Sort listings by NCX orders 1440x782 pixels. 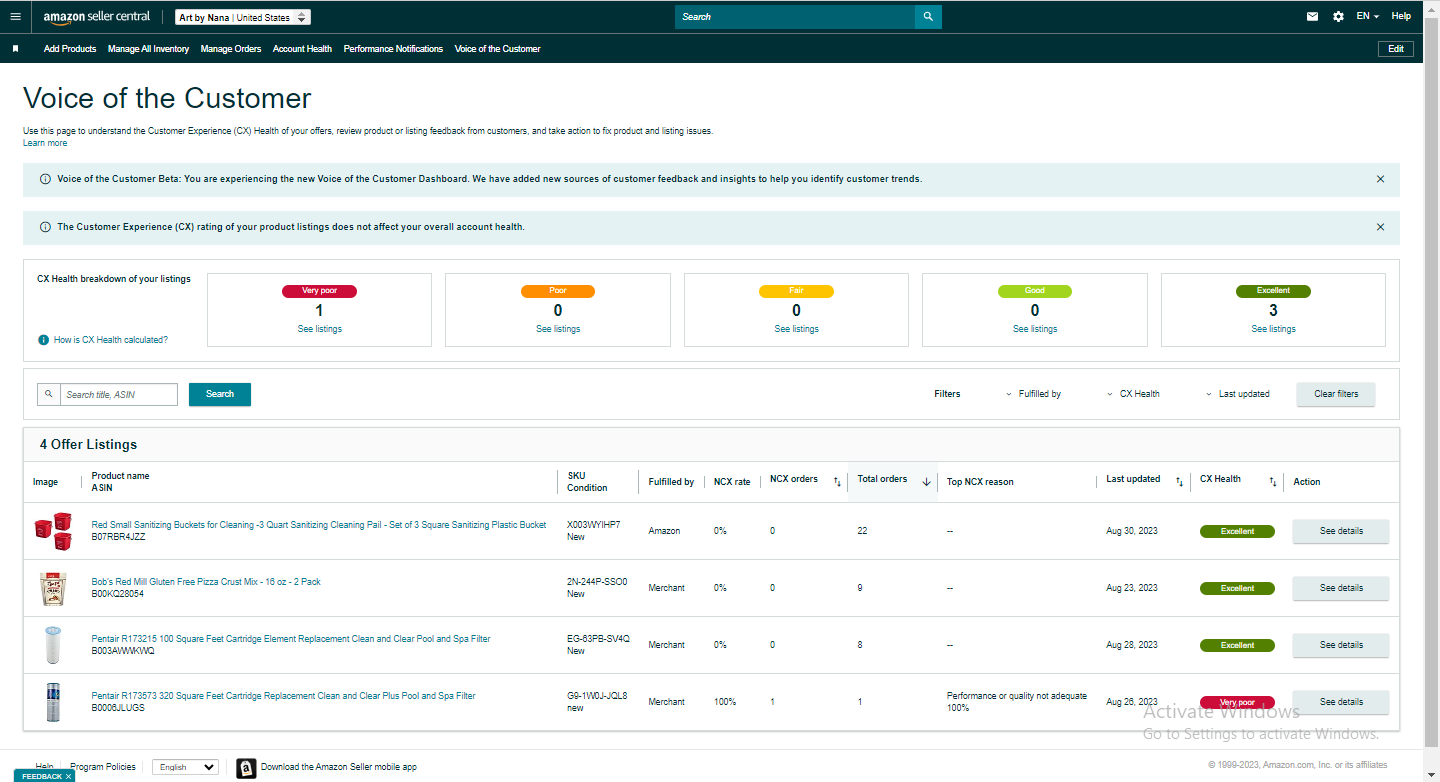tap(837, 482)
